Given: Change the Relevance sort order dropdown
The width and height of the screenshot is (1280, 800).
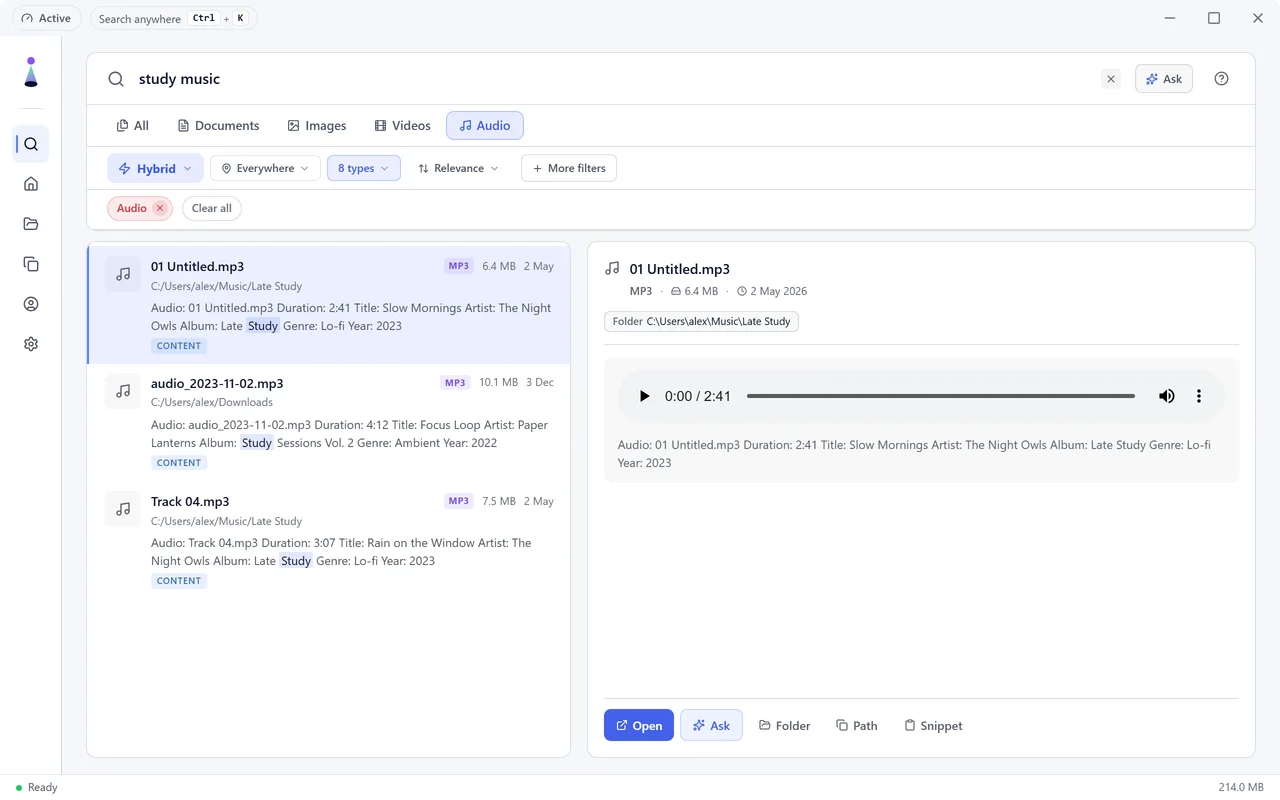Looking at the screenshot, I should click(458, 168).
